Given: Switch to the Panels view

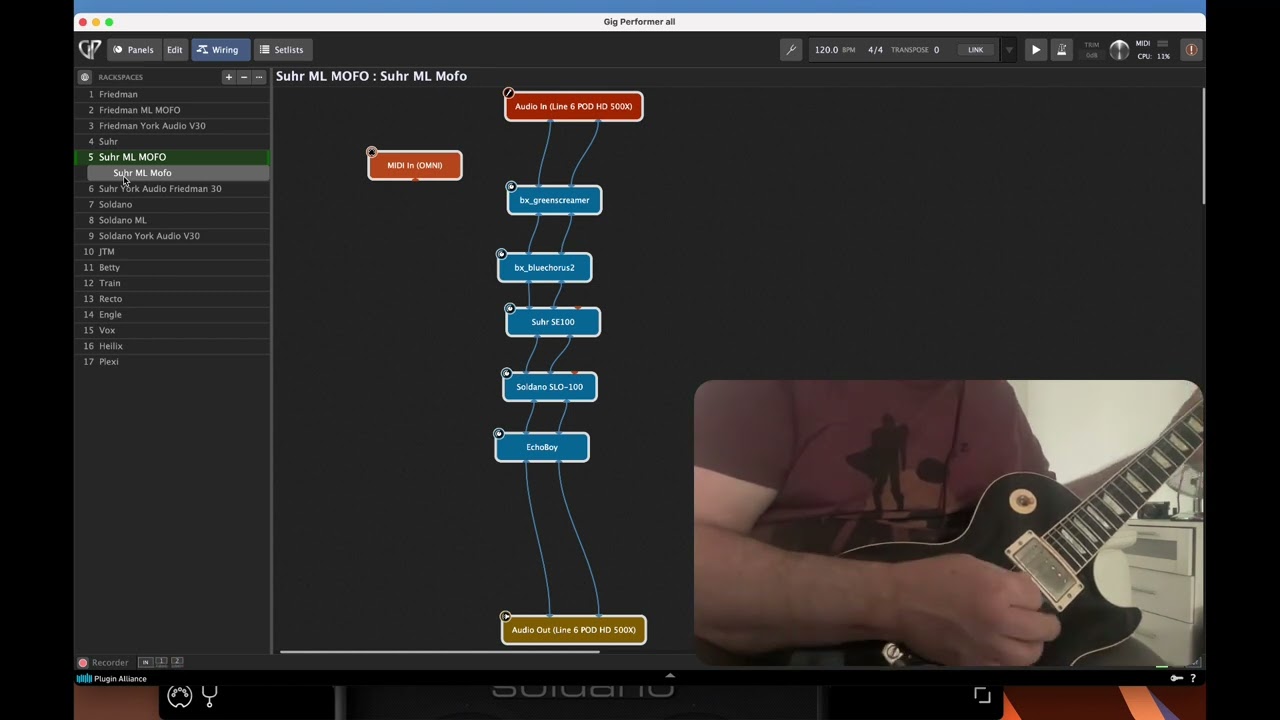Looking at the screenshot, I should [x=133, y=49].
